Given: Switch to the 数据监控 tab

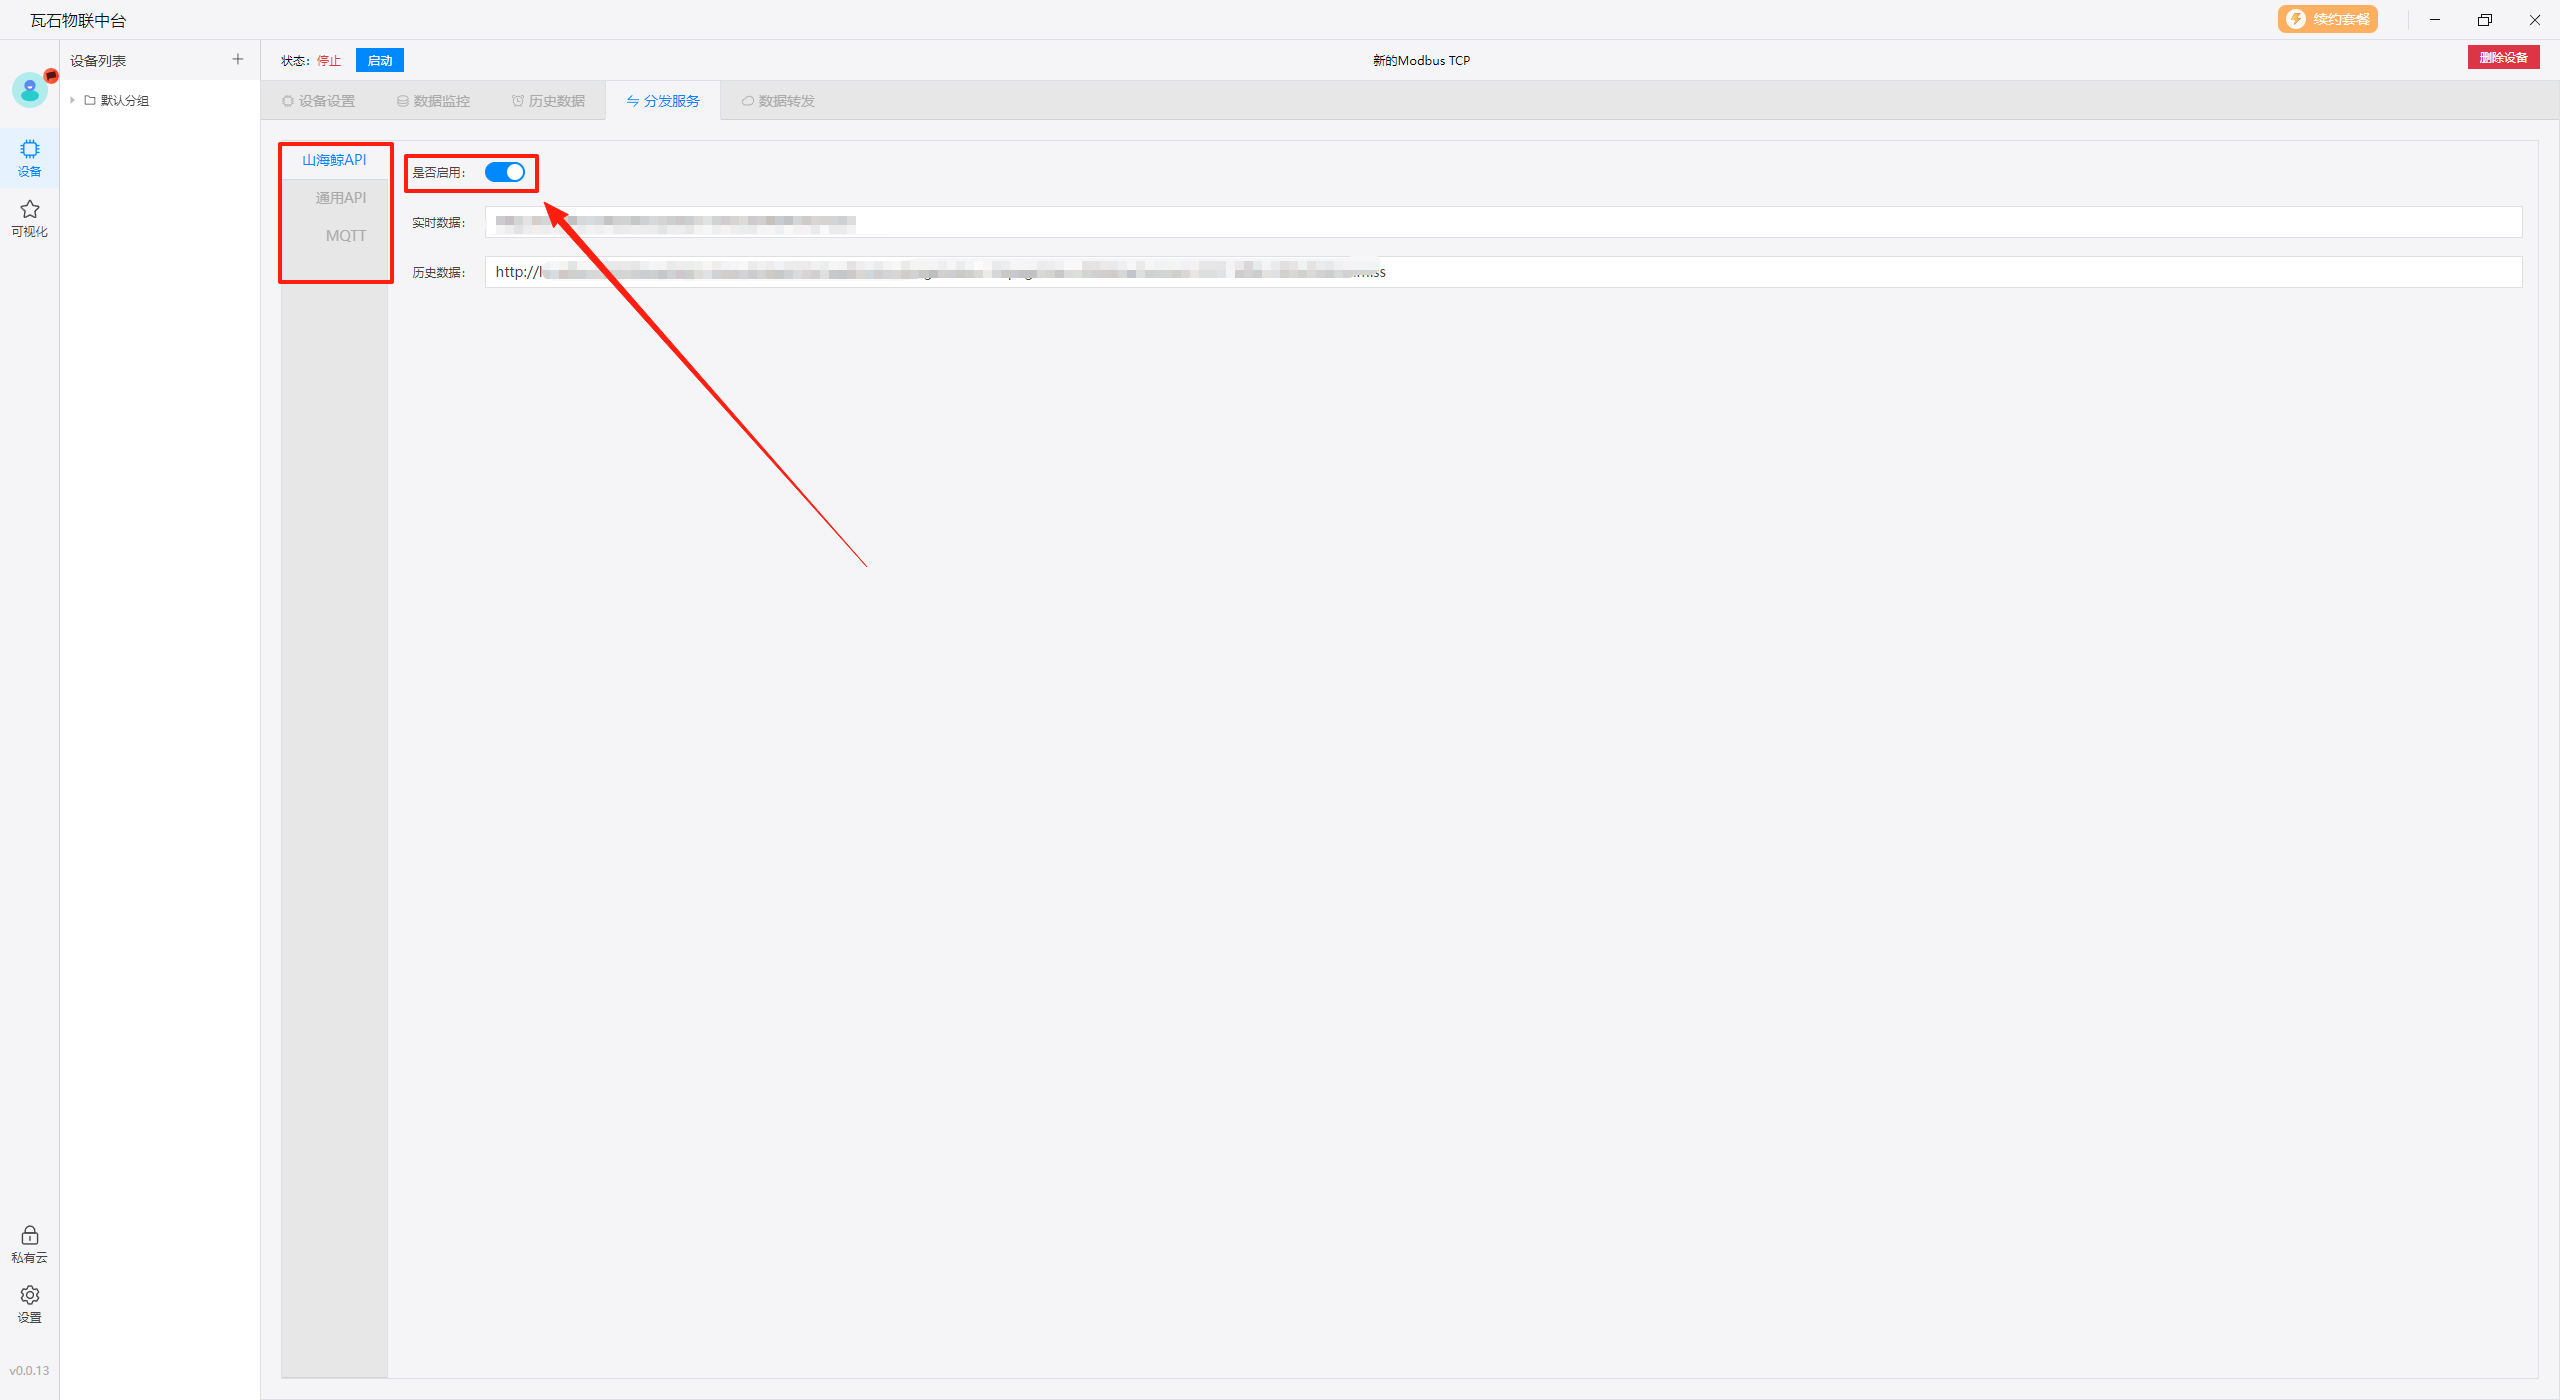Looking at the screenshot, I should click(x=433, y=101).
